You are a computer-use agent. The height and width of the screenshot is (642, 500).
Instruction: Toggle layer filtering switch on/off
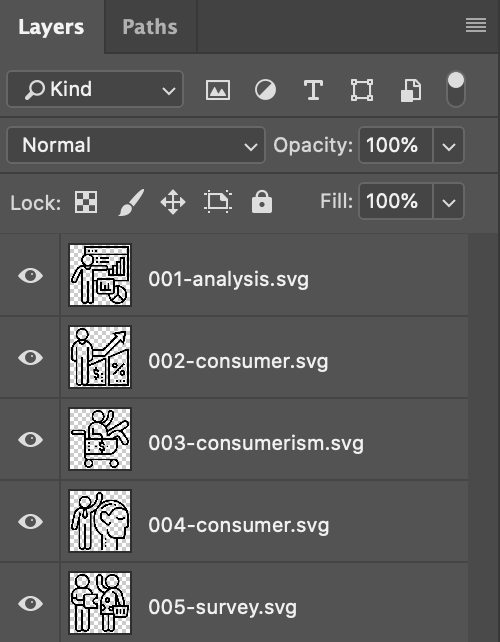pyautogui.click(x=456, y=89)
